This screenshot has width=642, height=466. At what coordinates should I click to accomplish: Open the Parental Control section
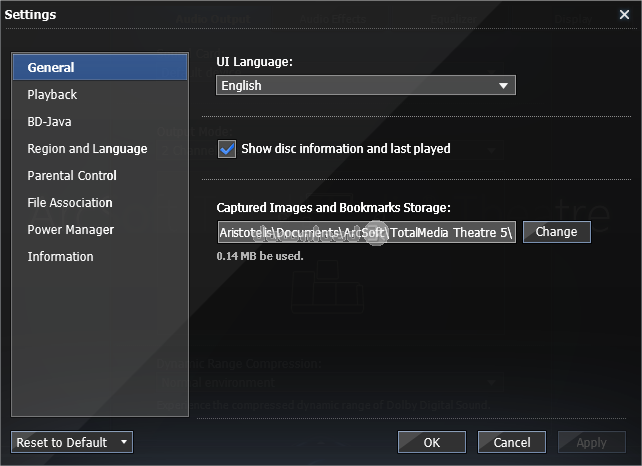pos(72,176)
